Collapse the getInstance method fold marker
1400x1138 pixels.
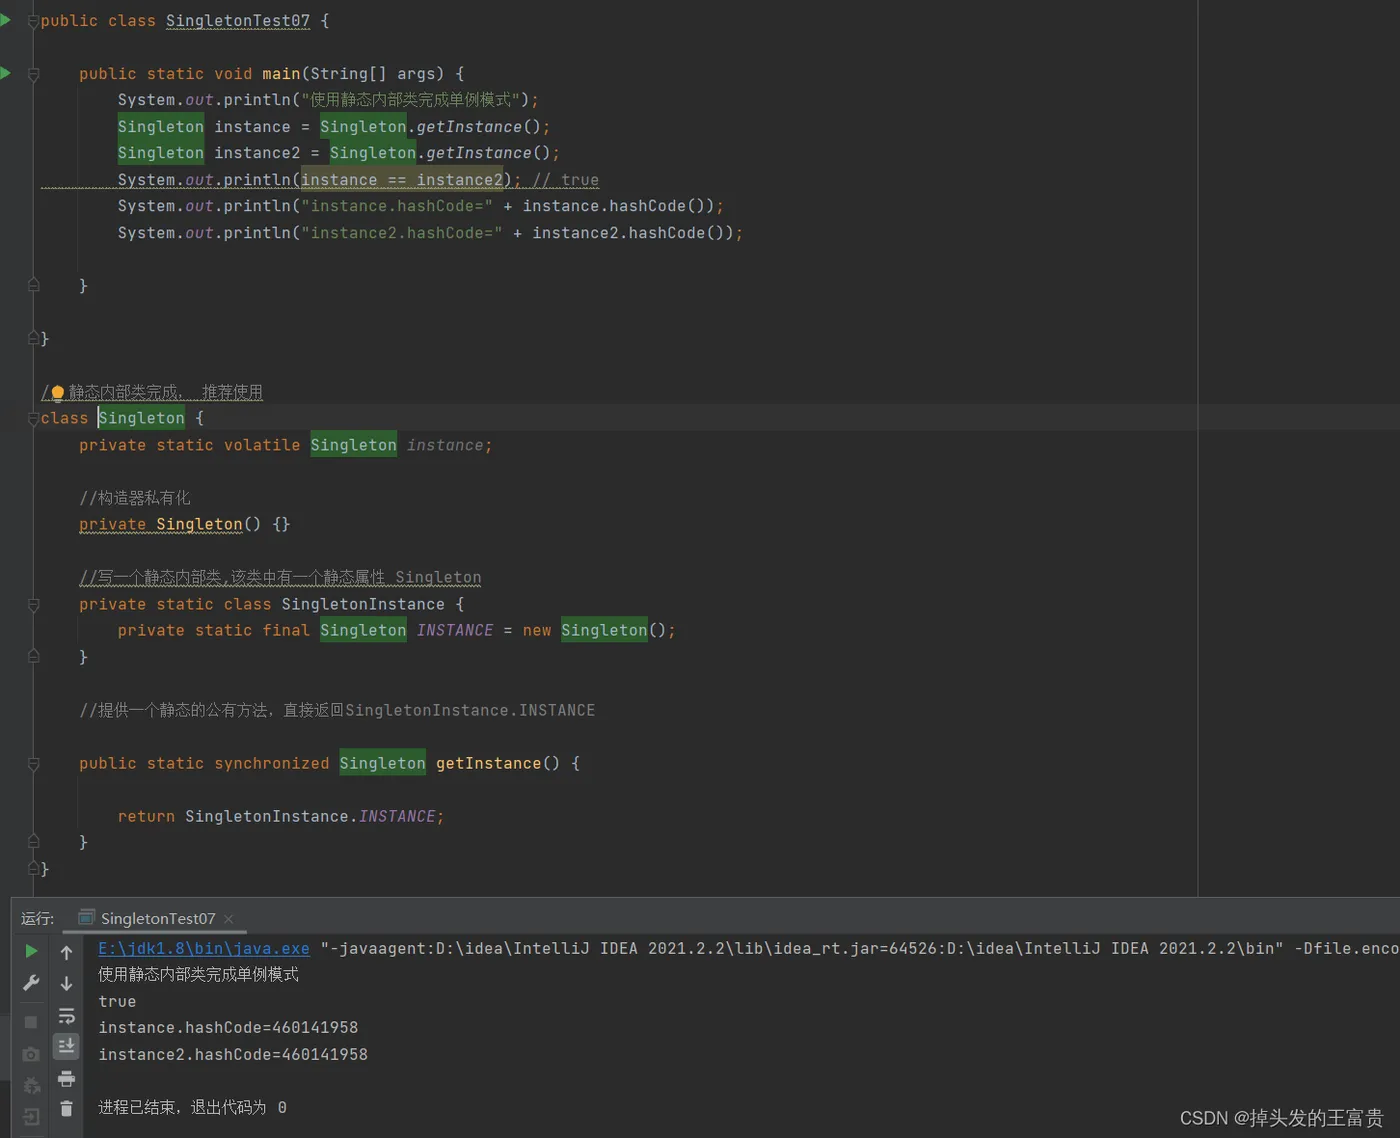[x=33, y=764]
